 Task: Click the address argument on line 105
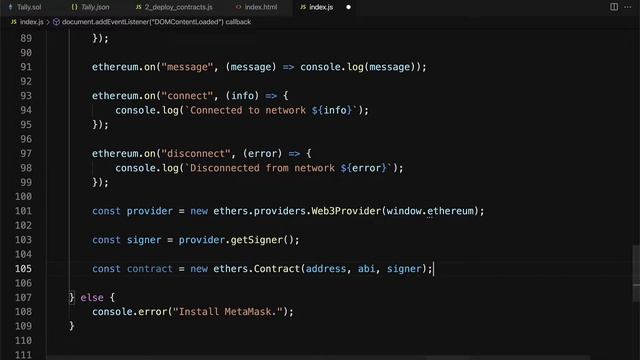coord(326,269)
